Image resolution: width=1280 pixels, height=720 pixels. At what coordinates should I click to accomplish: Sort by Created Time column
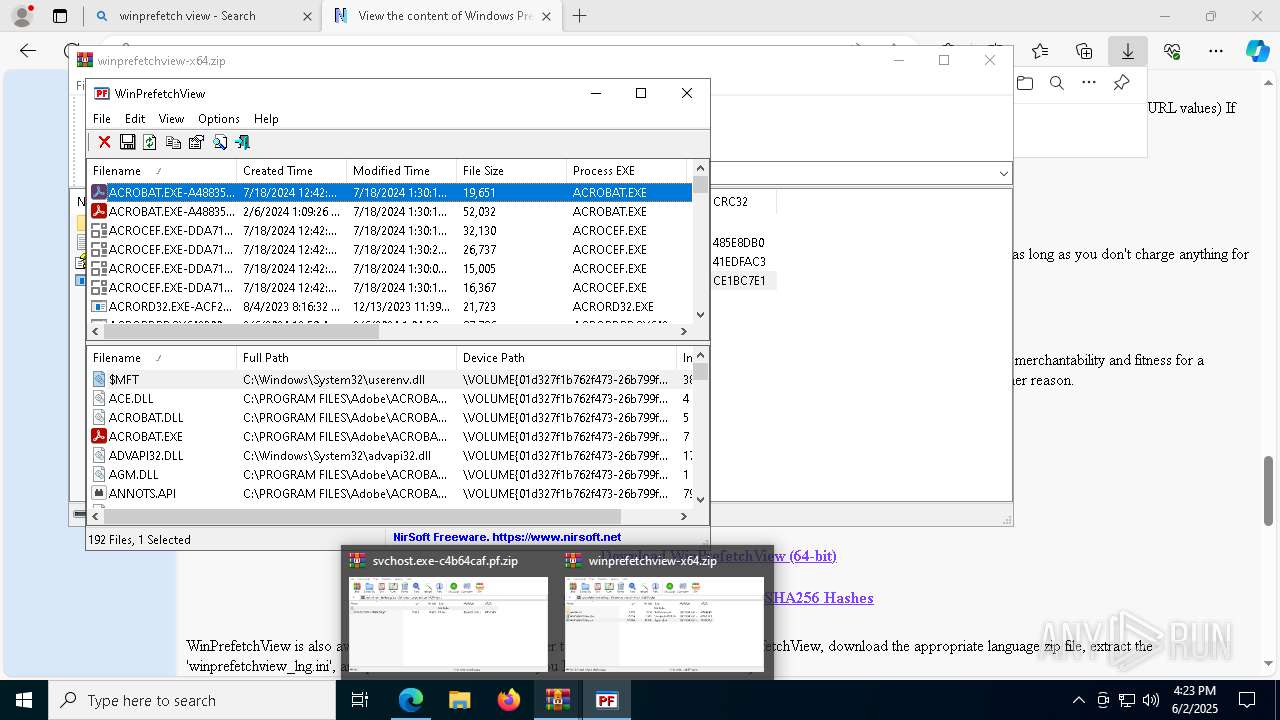tap(292, 170)
